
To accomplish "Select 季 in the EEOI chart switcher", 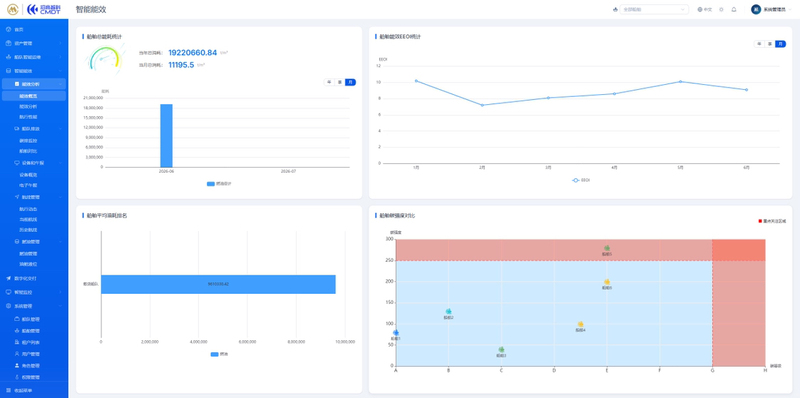I will 770,44.
